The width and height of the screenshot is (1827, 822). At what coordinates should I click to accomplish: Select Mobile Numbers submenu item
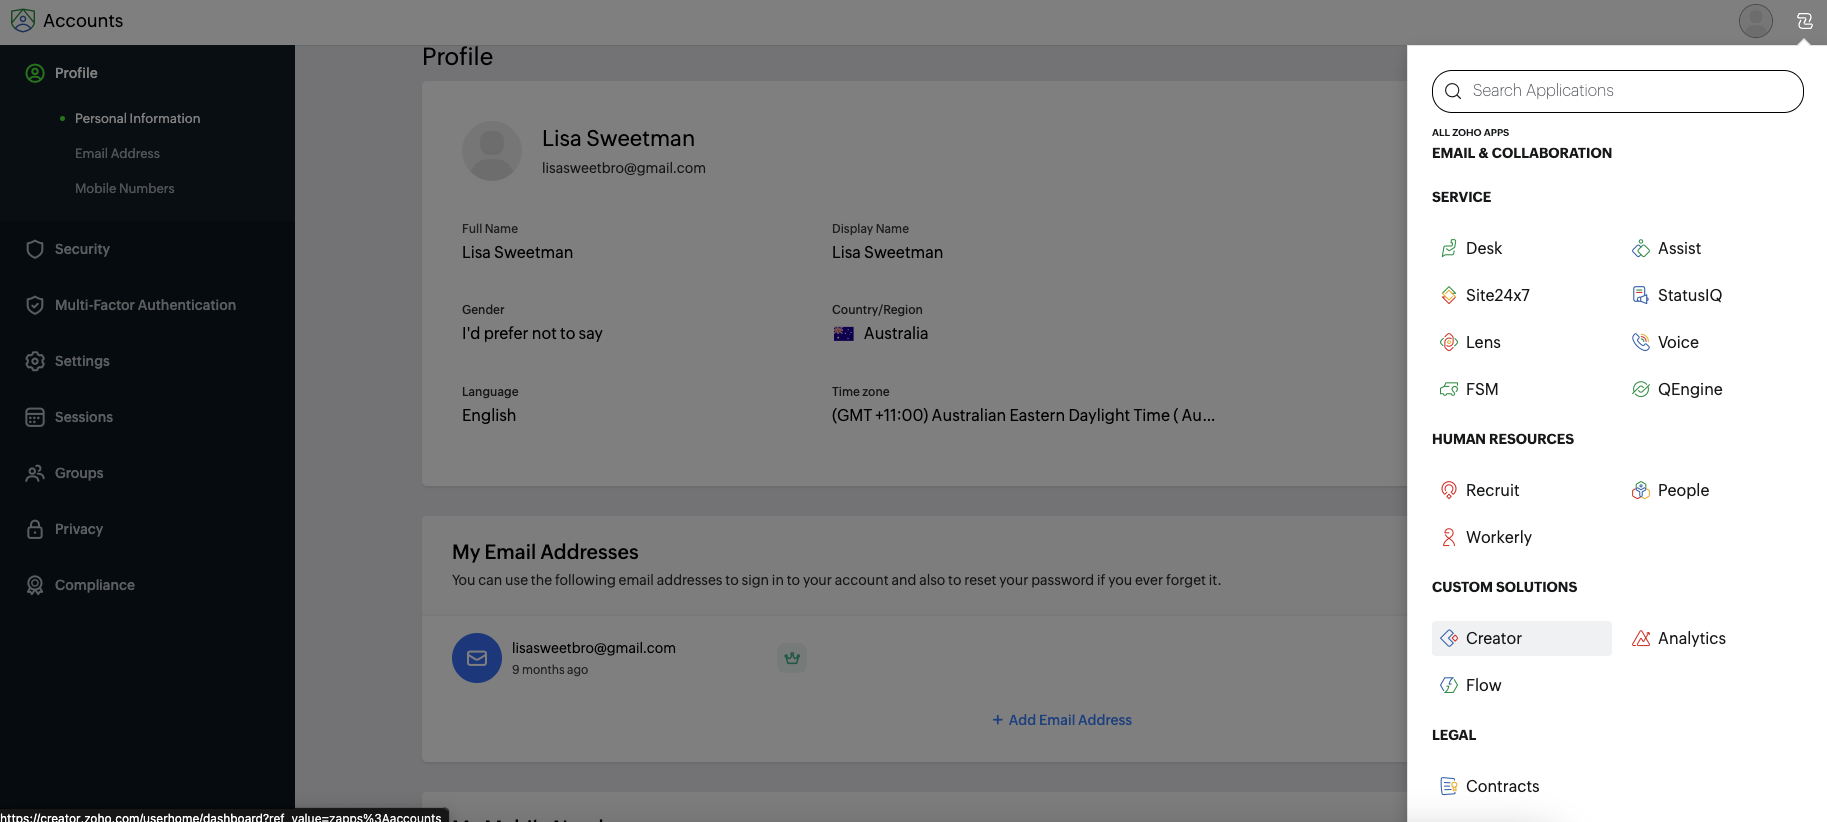click(124, 188)
